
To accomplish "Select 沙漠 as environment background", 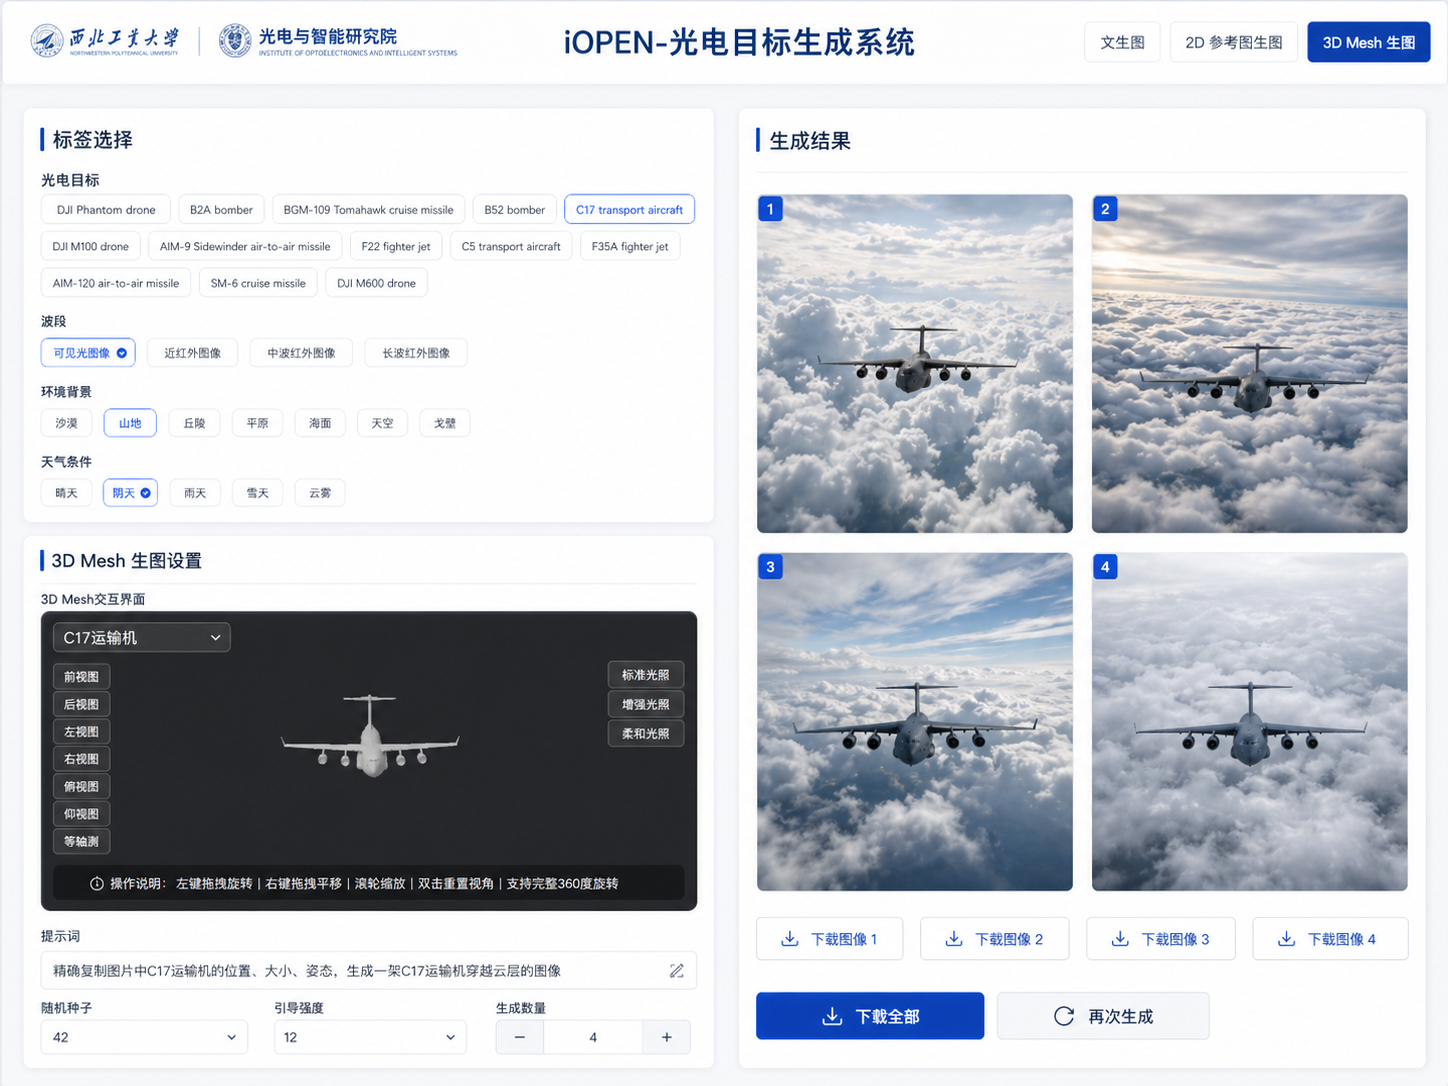I will (66, 422).
